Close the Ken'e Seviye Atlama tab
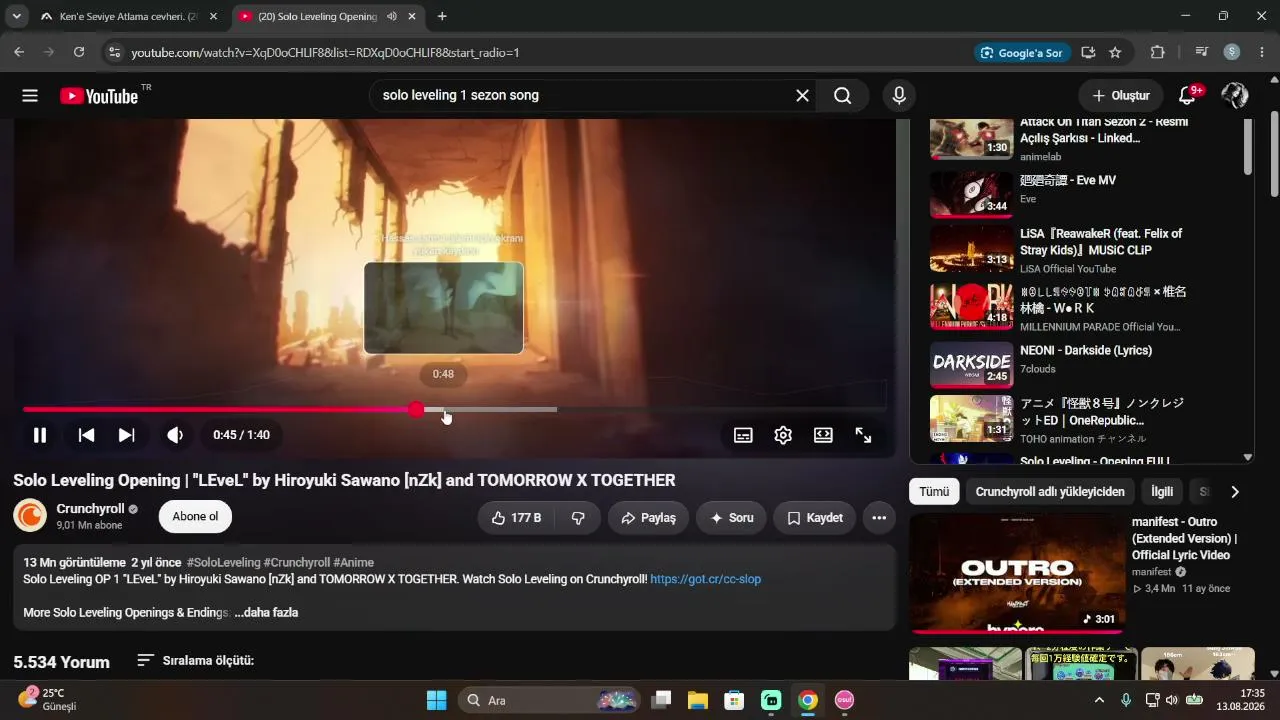 point(213,16)
